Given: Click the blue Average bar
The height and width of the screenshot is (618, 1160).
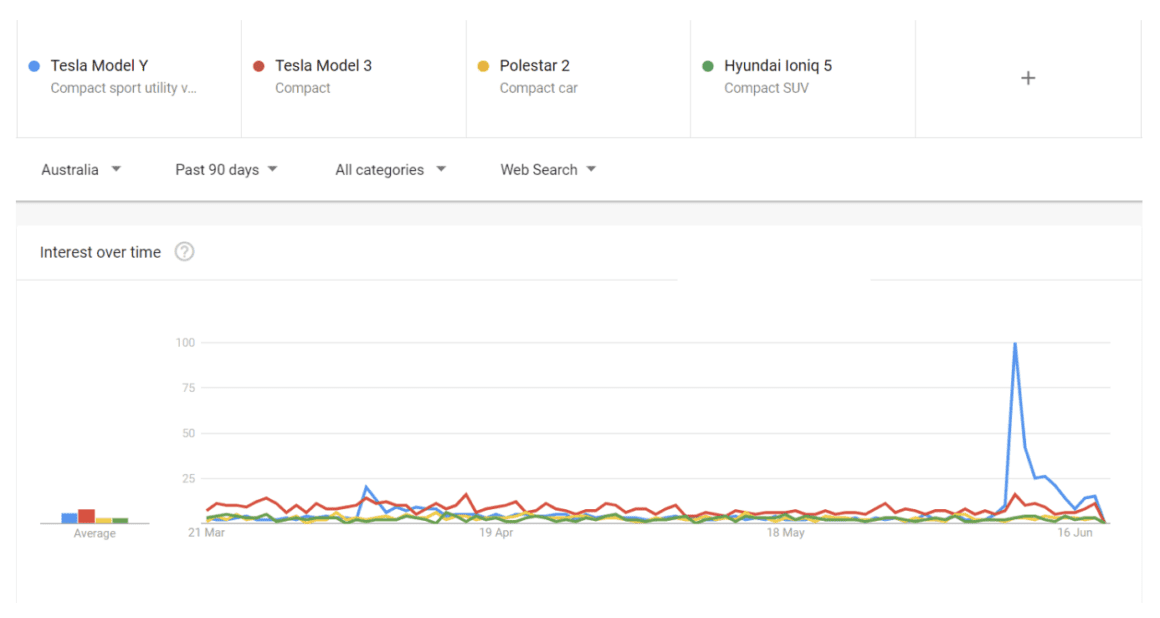Looking at the screenshot, I should pos(69,518).
